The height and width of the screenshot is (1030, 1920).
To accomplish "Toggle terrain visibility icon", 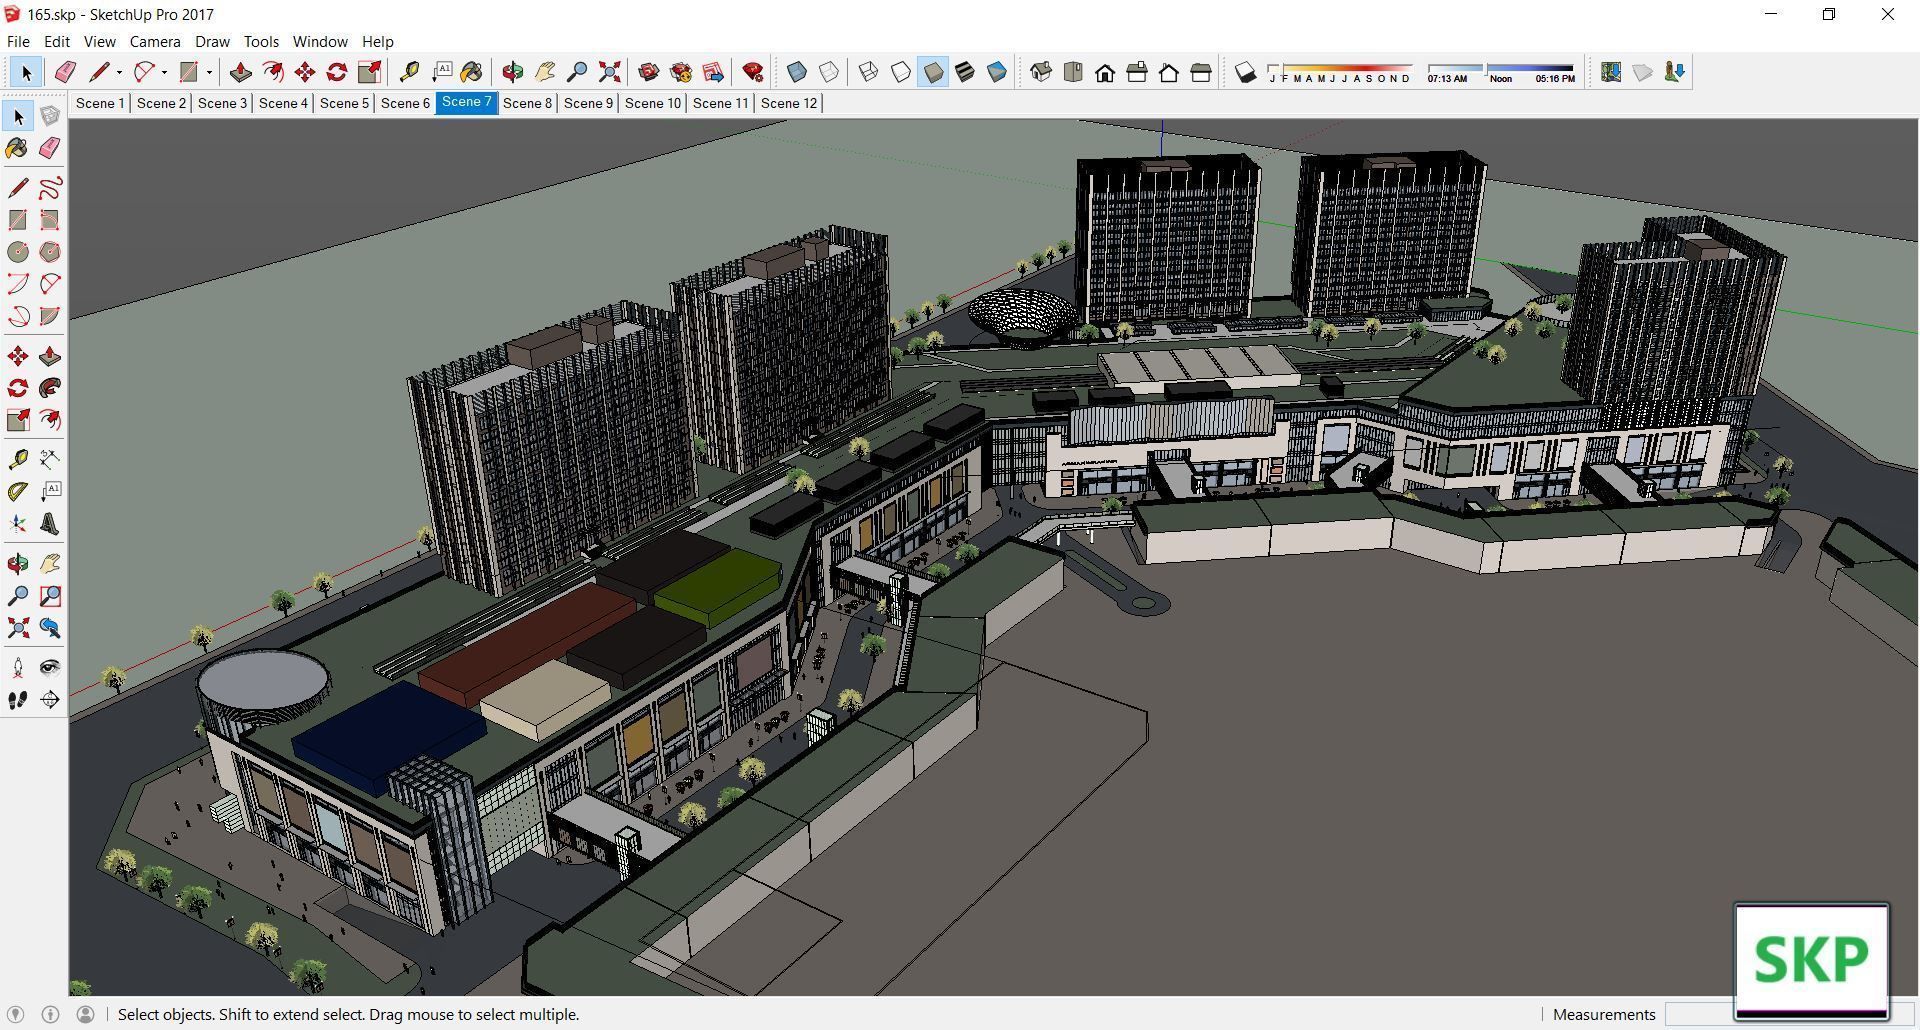I will tap(1643, 72).
